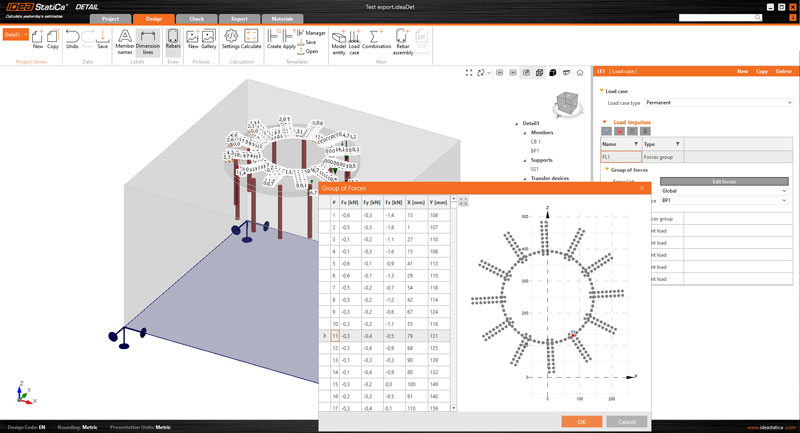The height and width of the screenshot is (433, 800).
Task: Open the Load case type dropdown
Action: pyautogui.click(x=718, y=102)
